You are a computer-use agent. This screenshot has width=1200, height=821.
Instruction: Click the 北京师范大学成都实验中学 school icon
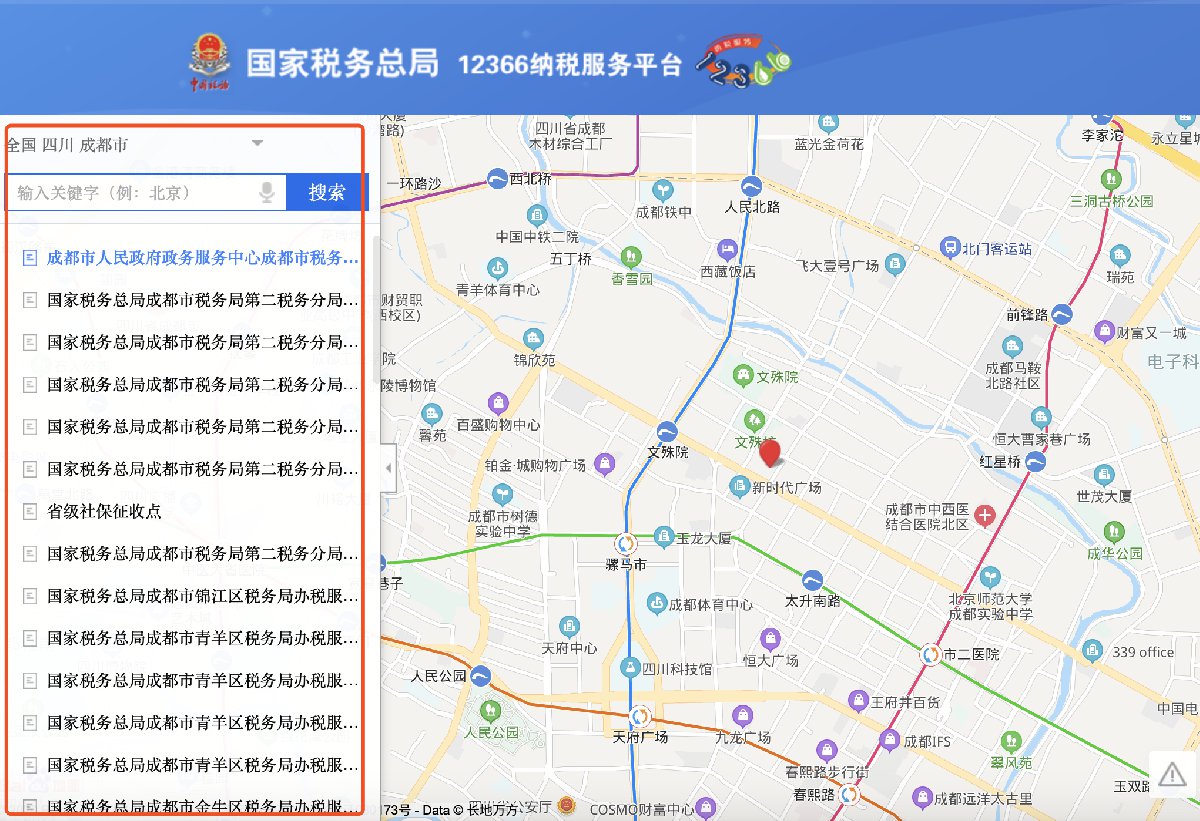(988, 577)
